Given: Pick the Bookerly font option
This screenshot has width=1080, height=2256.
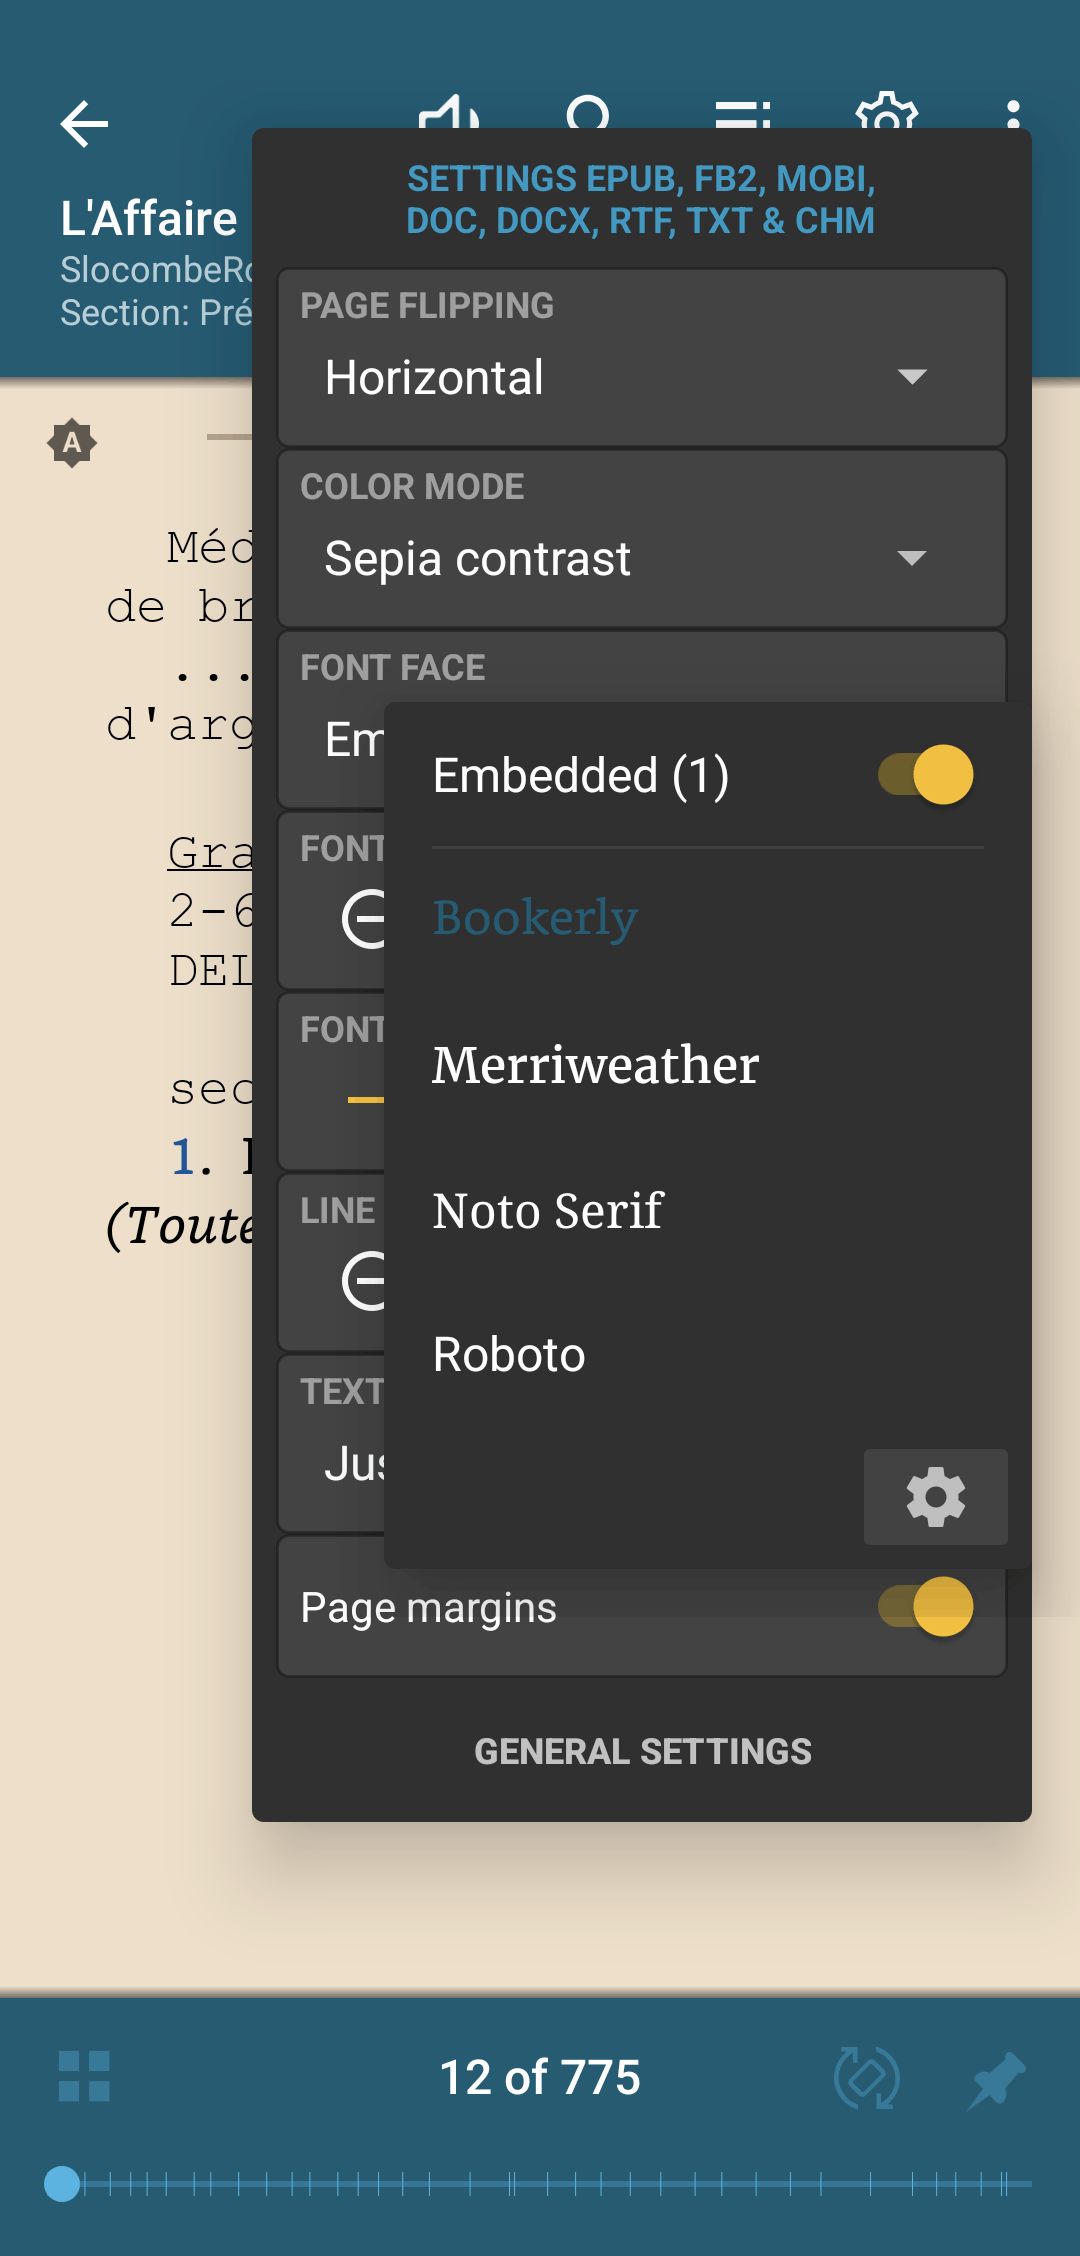Looking at the screenshot, I should [x=535, y=918].
